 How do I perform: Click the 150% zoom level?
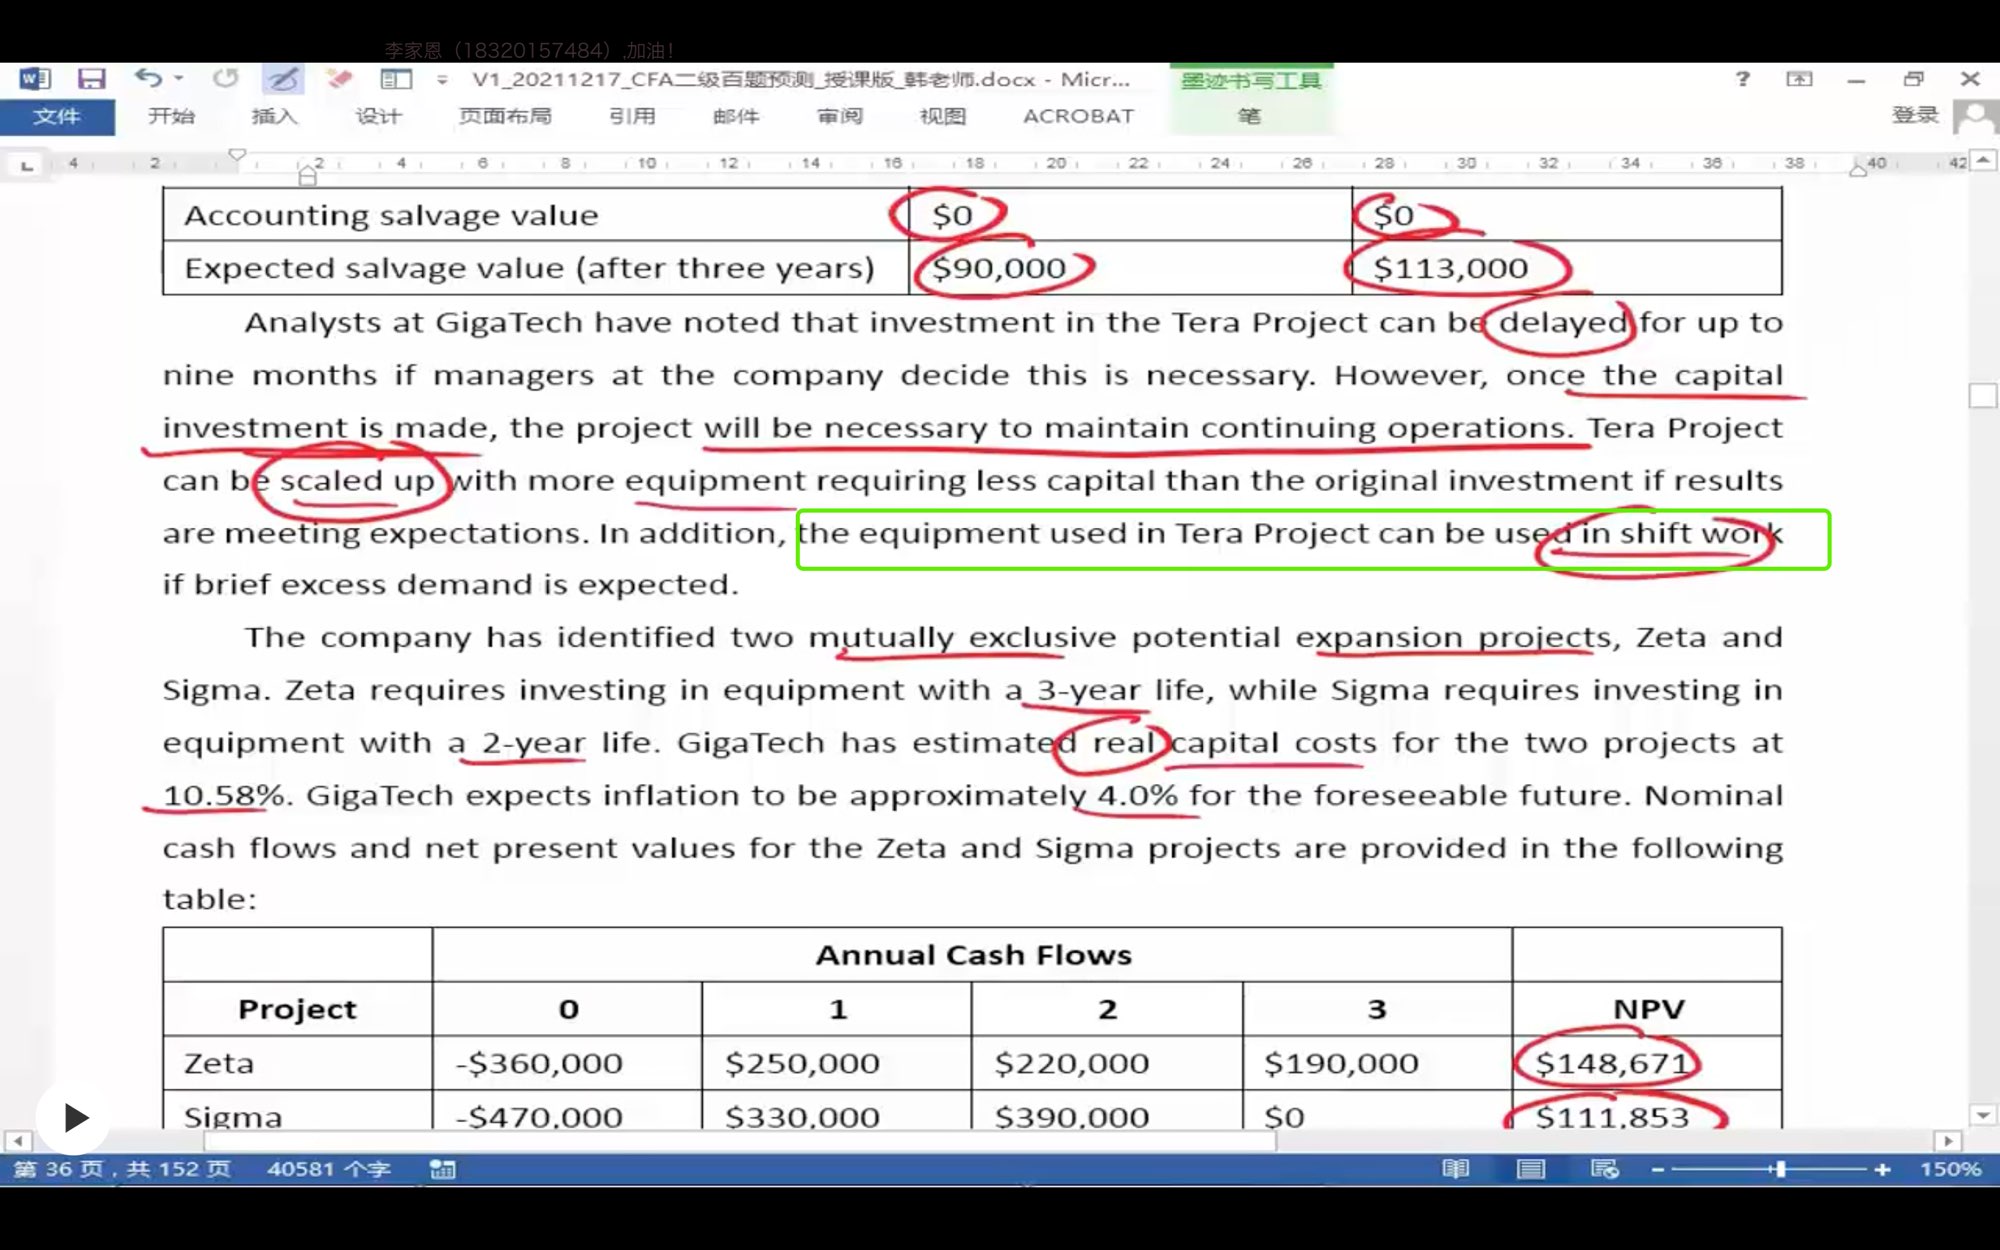1950,1169
